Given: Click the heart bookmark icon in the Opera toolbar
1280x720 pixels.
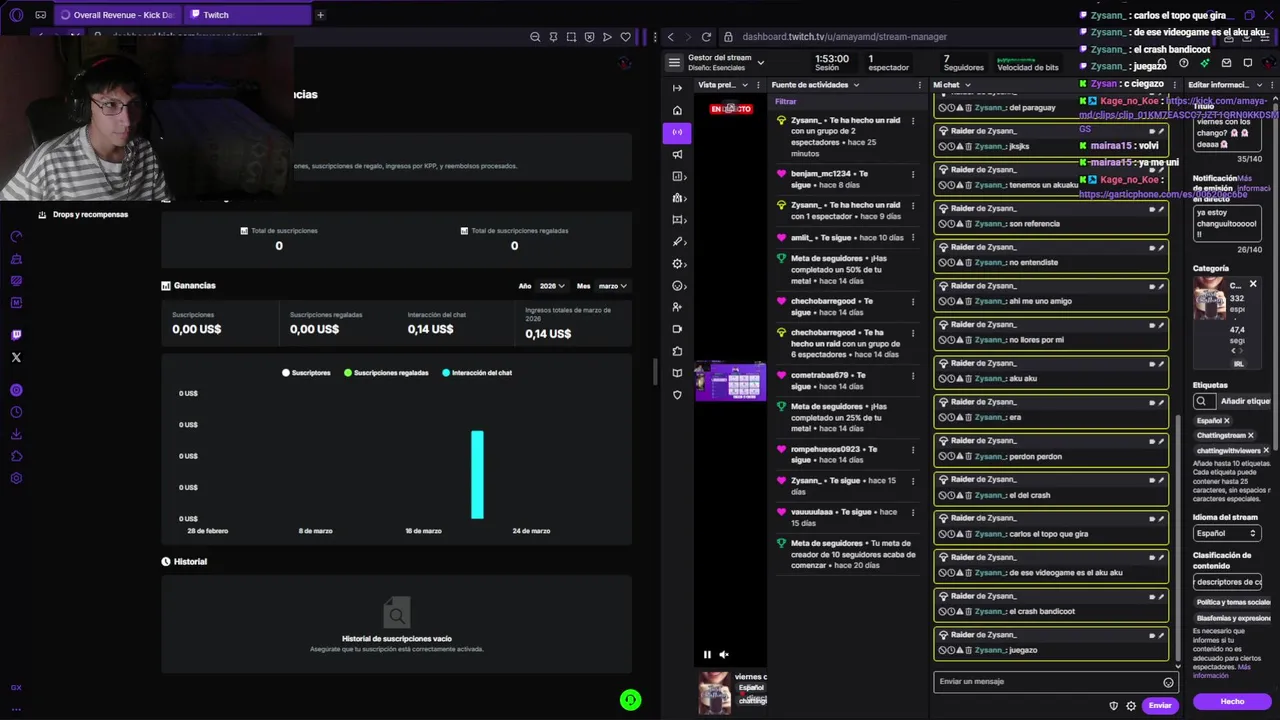Looking at the screenshot, I should [x=626, y=37].
